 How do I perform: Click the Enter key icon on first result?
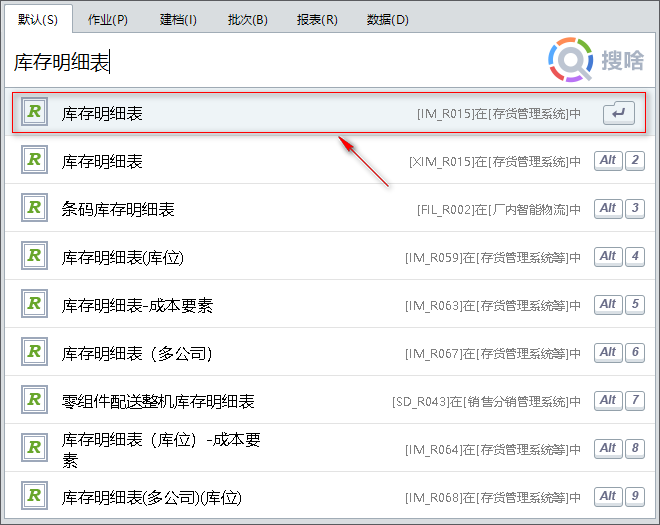[619, 113]
